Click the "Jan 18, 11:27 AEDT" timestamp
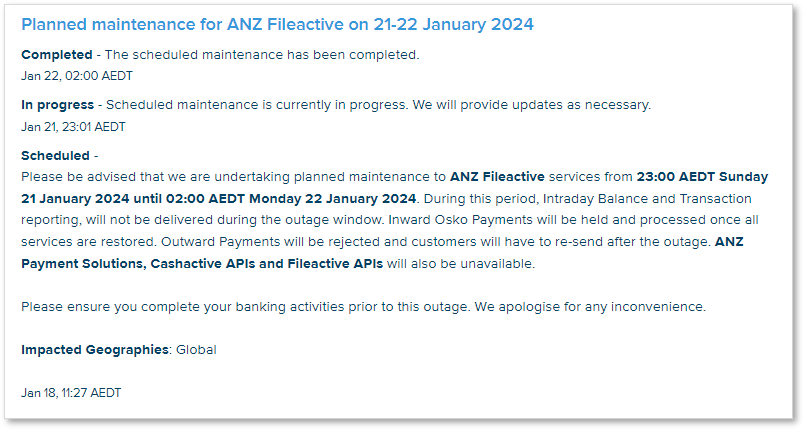The width and height of the screenshot is (804, 430). tap(71, 393)
